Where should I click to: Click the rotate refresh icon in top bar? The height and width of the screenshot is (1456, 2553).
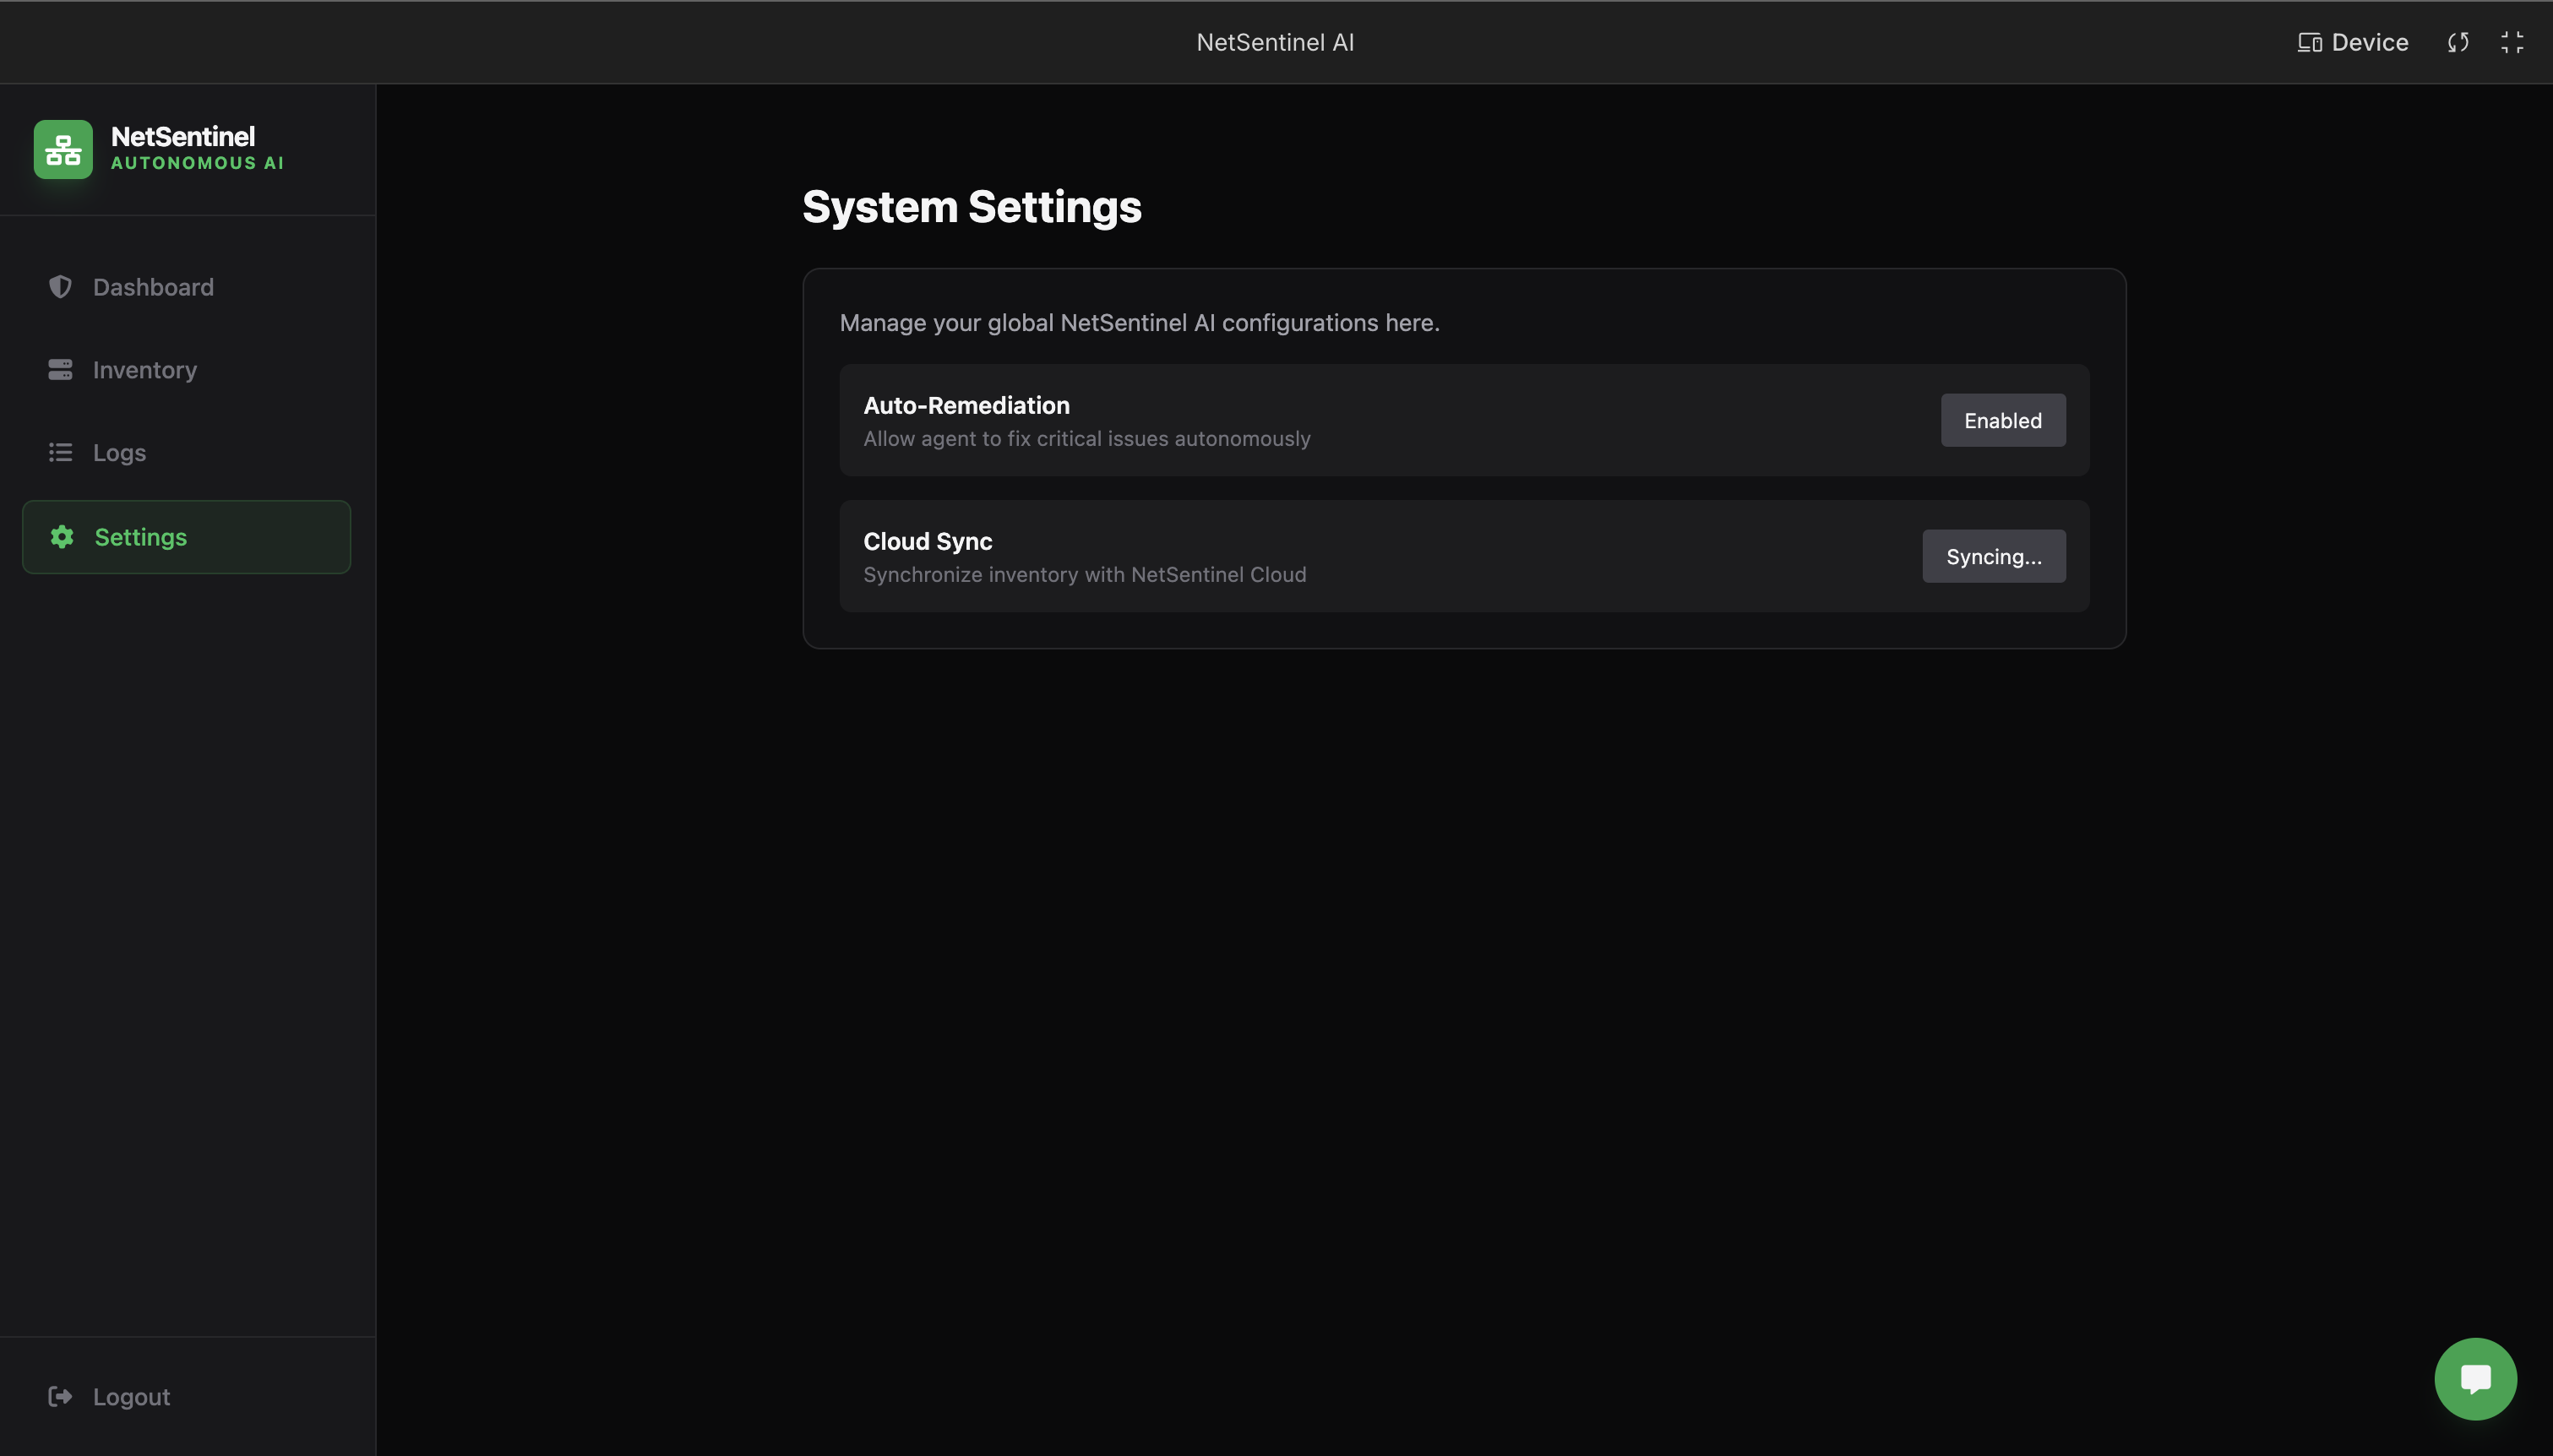(2458, 42)
